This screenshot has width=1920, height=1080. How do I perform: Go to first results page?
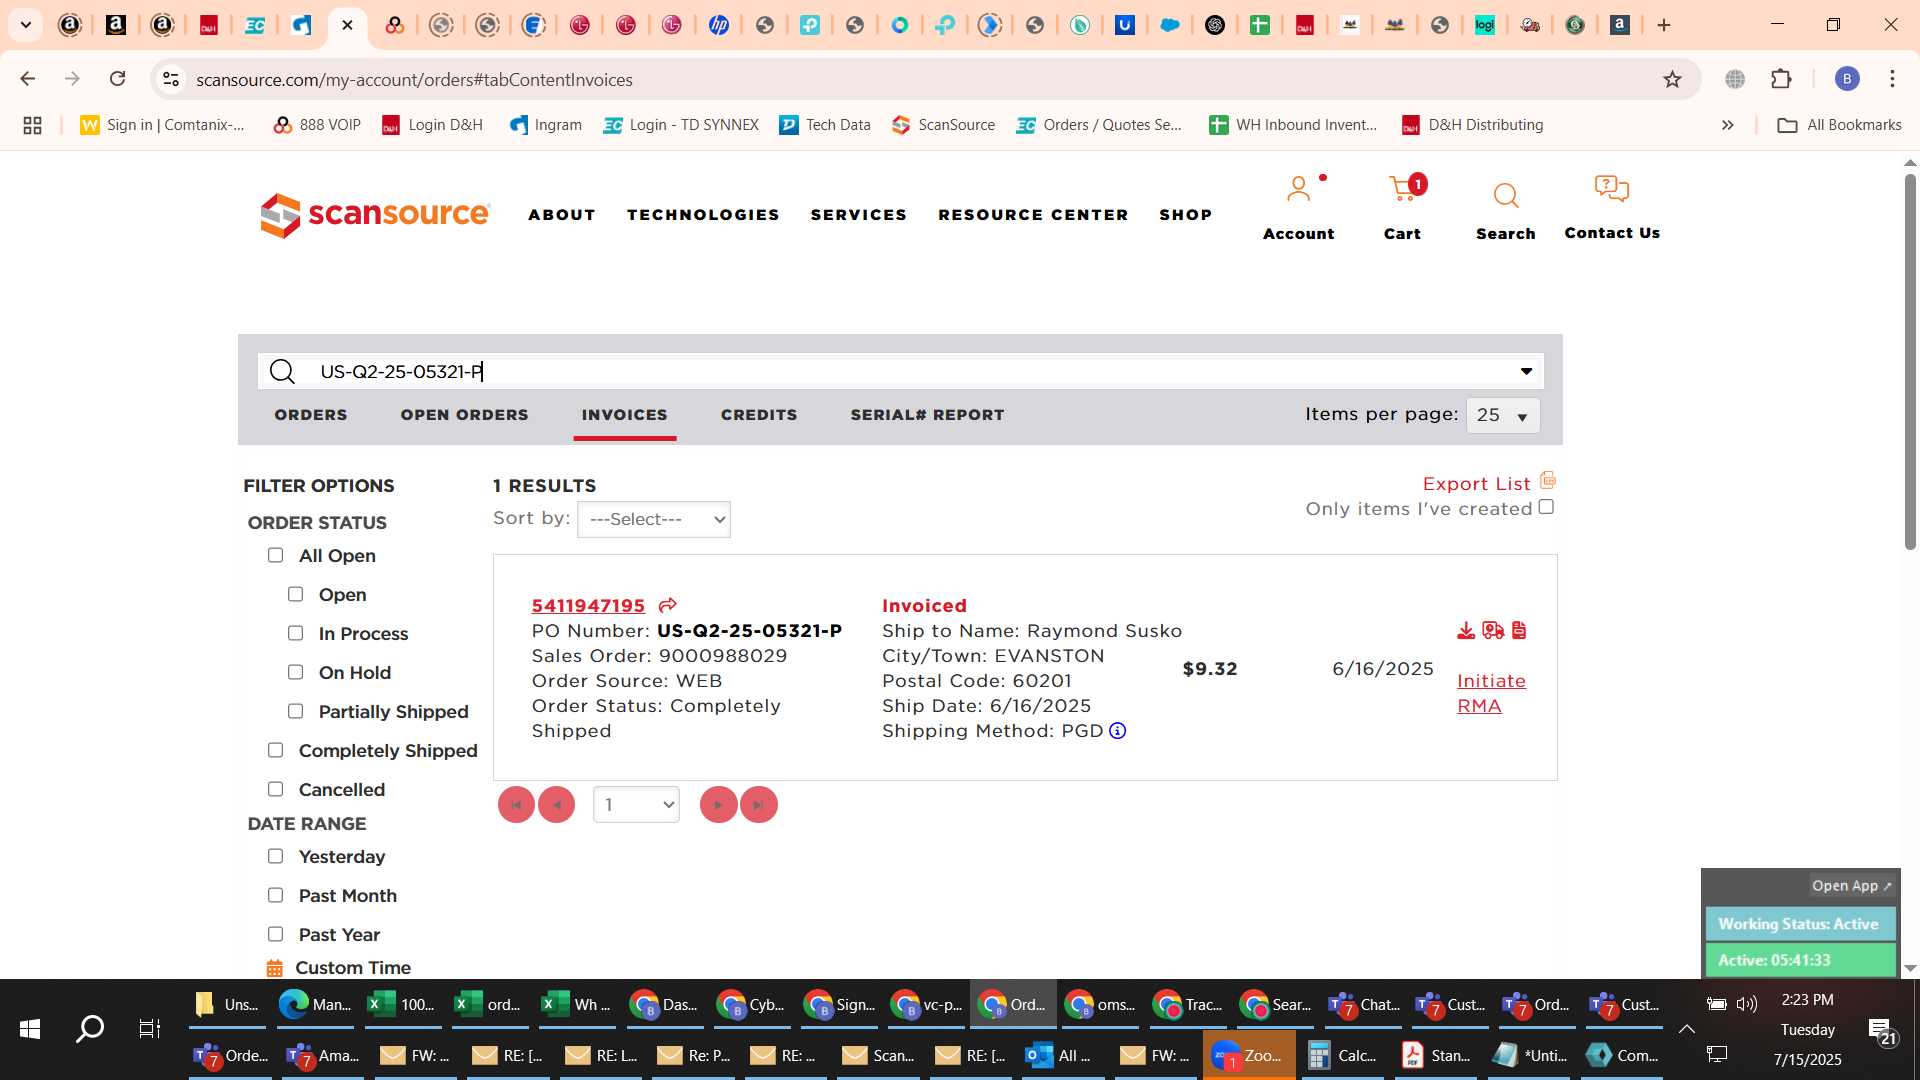516,805
